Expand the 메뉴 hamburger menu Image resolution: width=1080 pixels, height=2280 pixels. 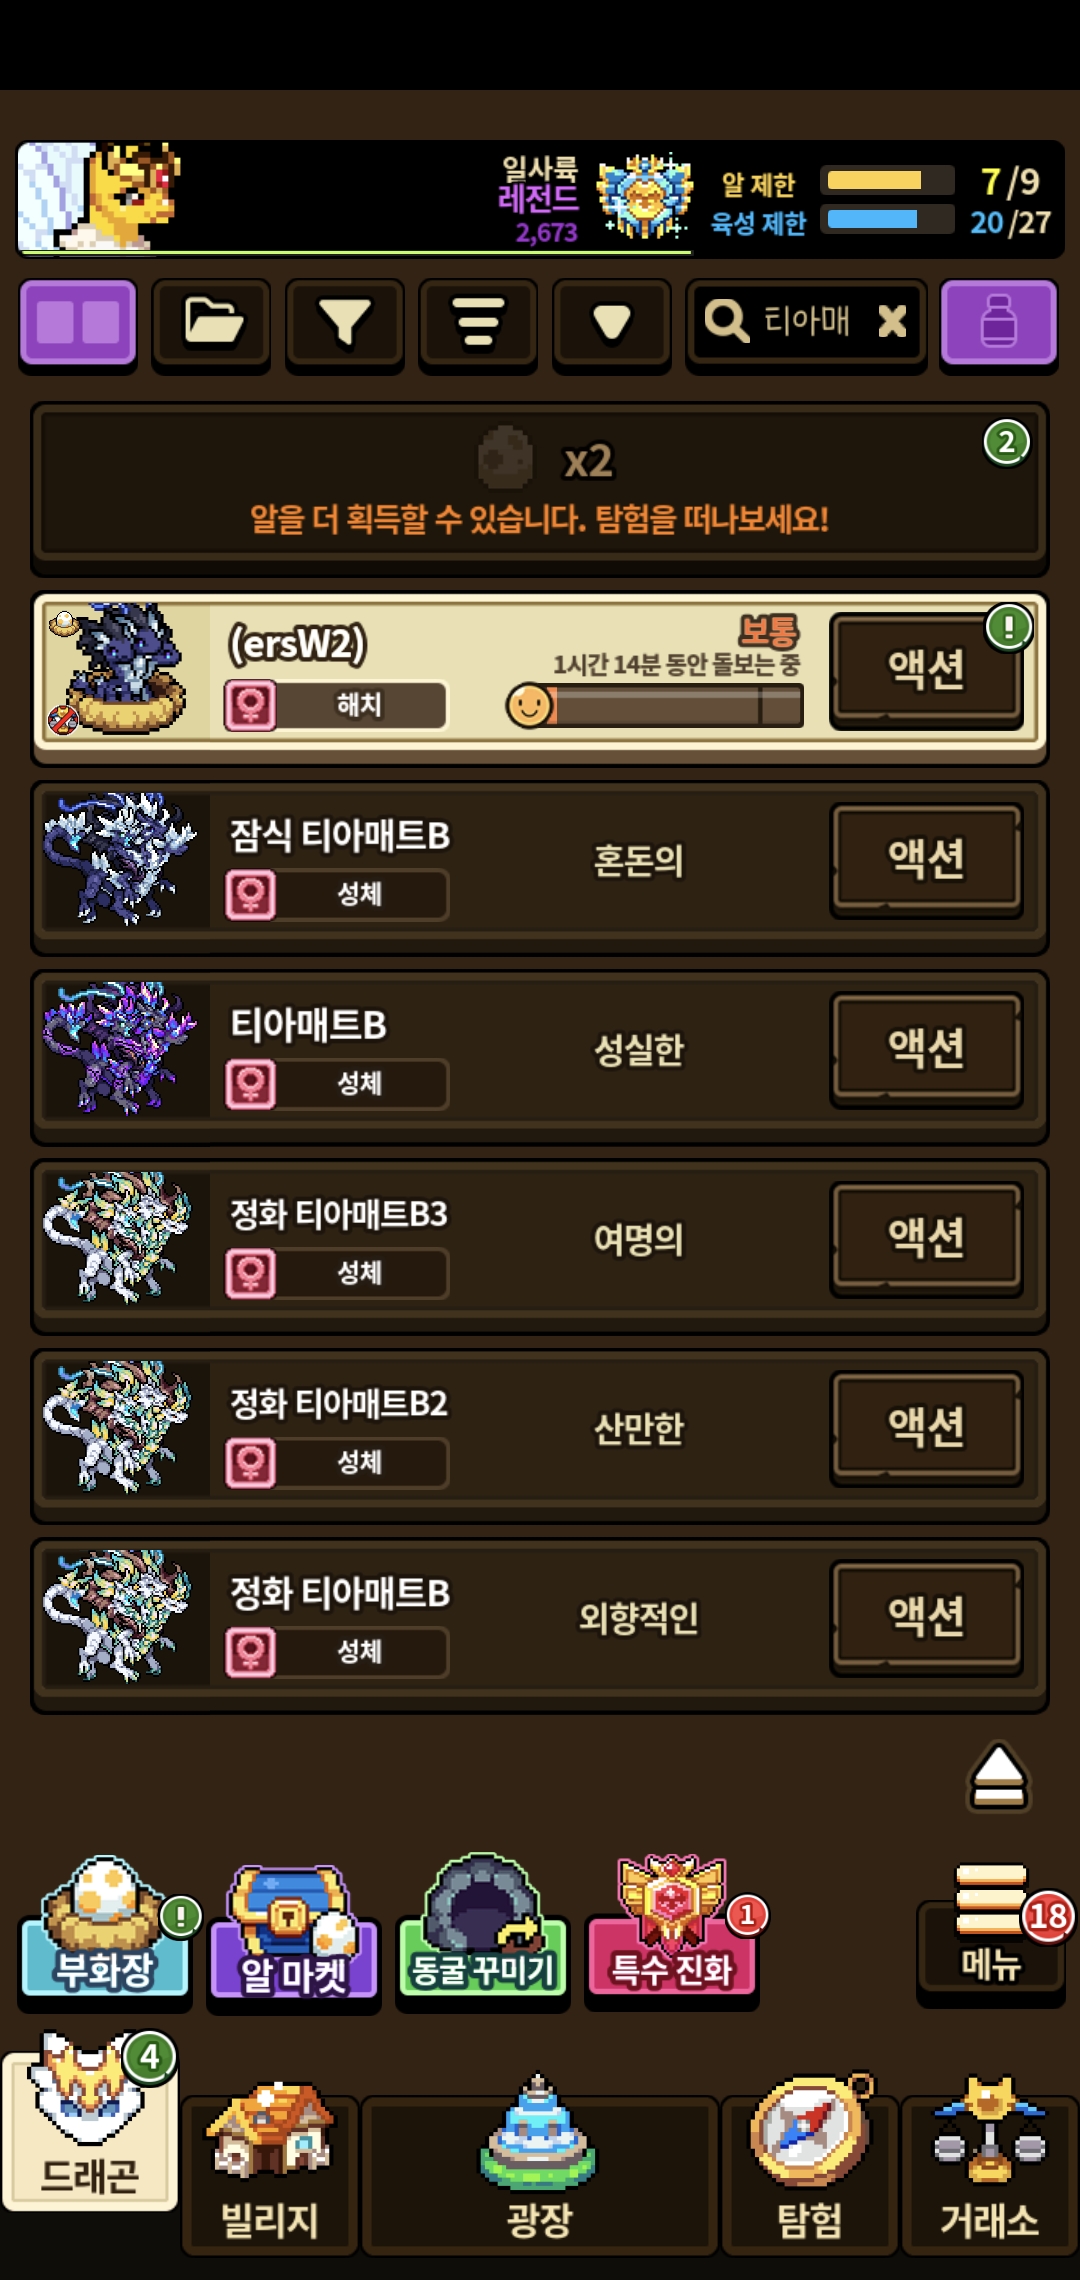(x=990, y=1930)
